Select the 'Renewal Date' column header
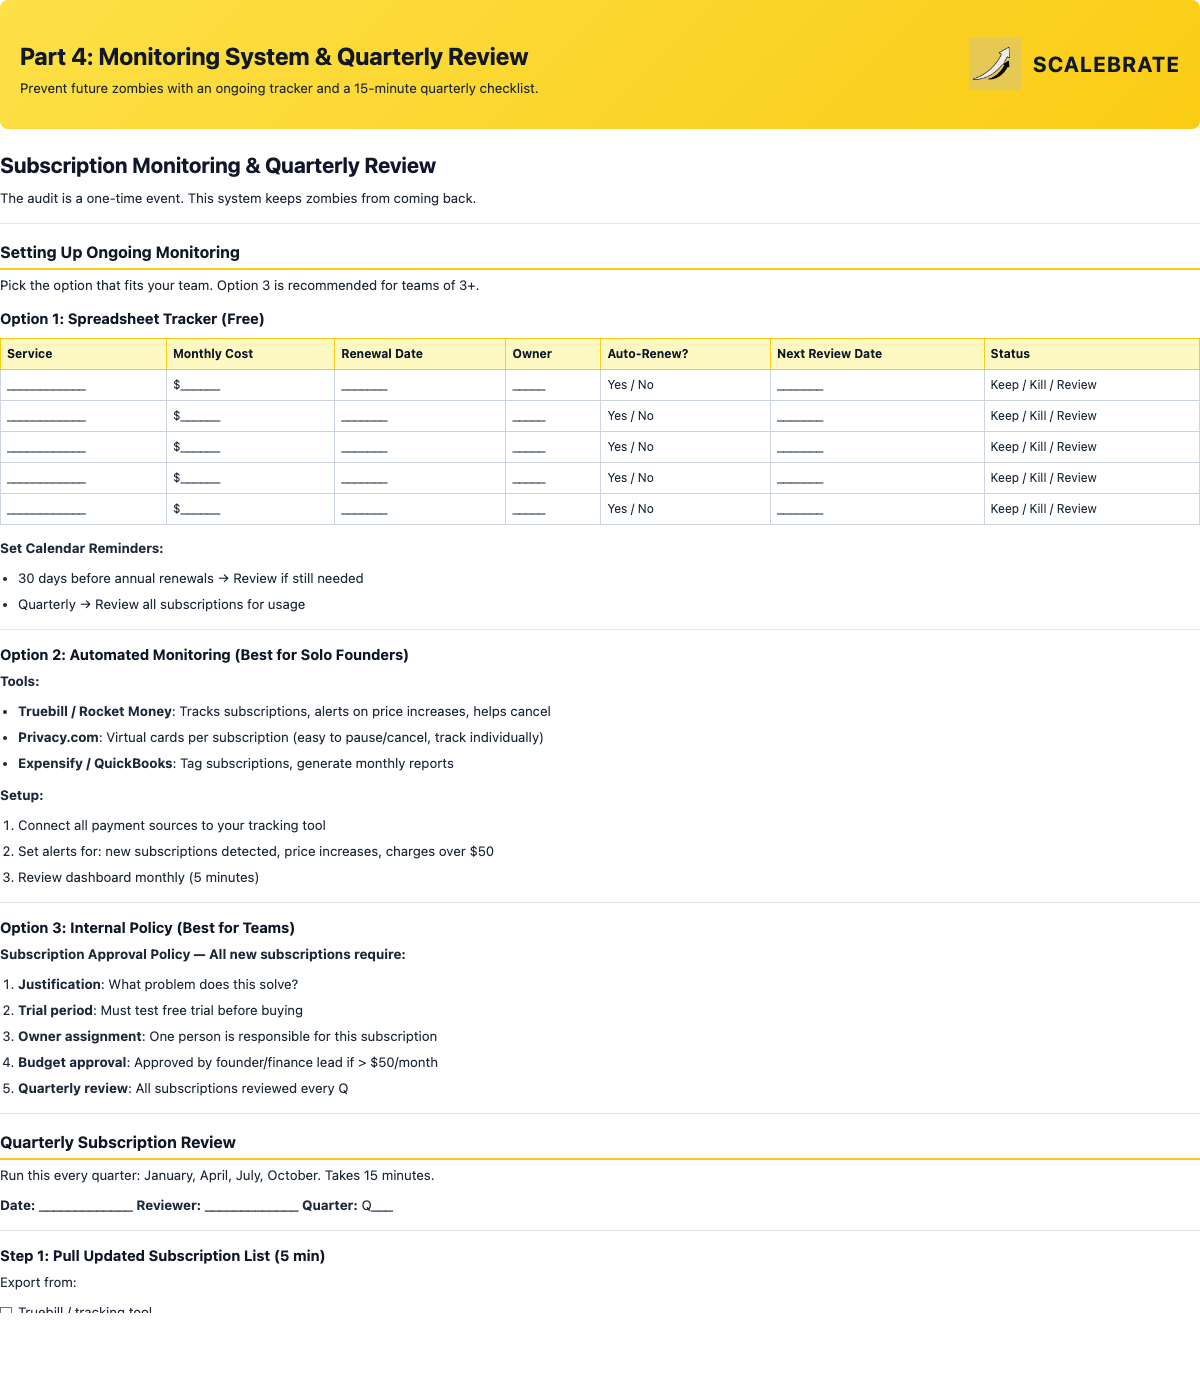 tap(420, 354)
